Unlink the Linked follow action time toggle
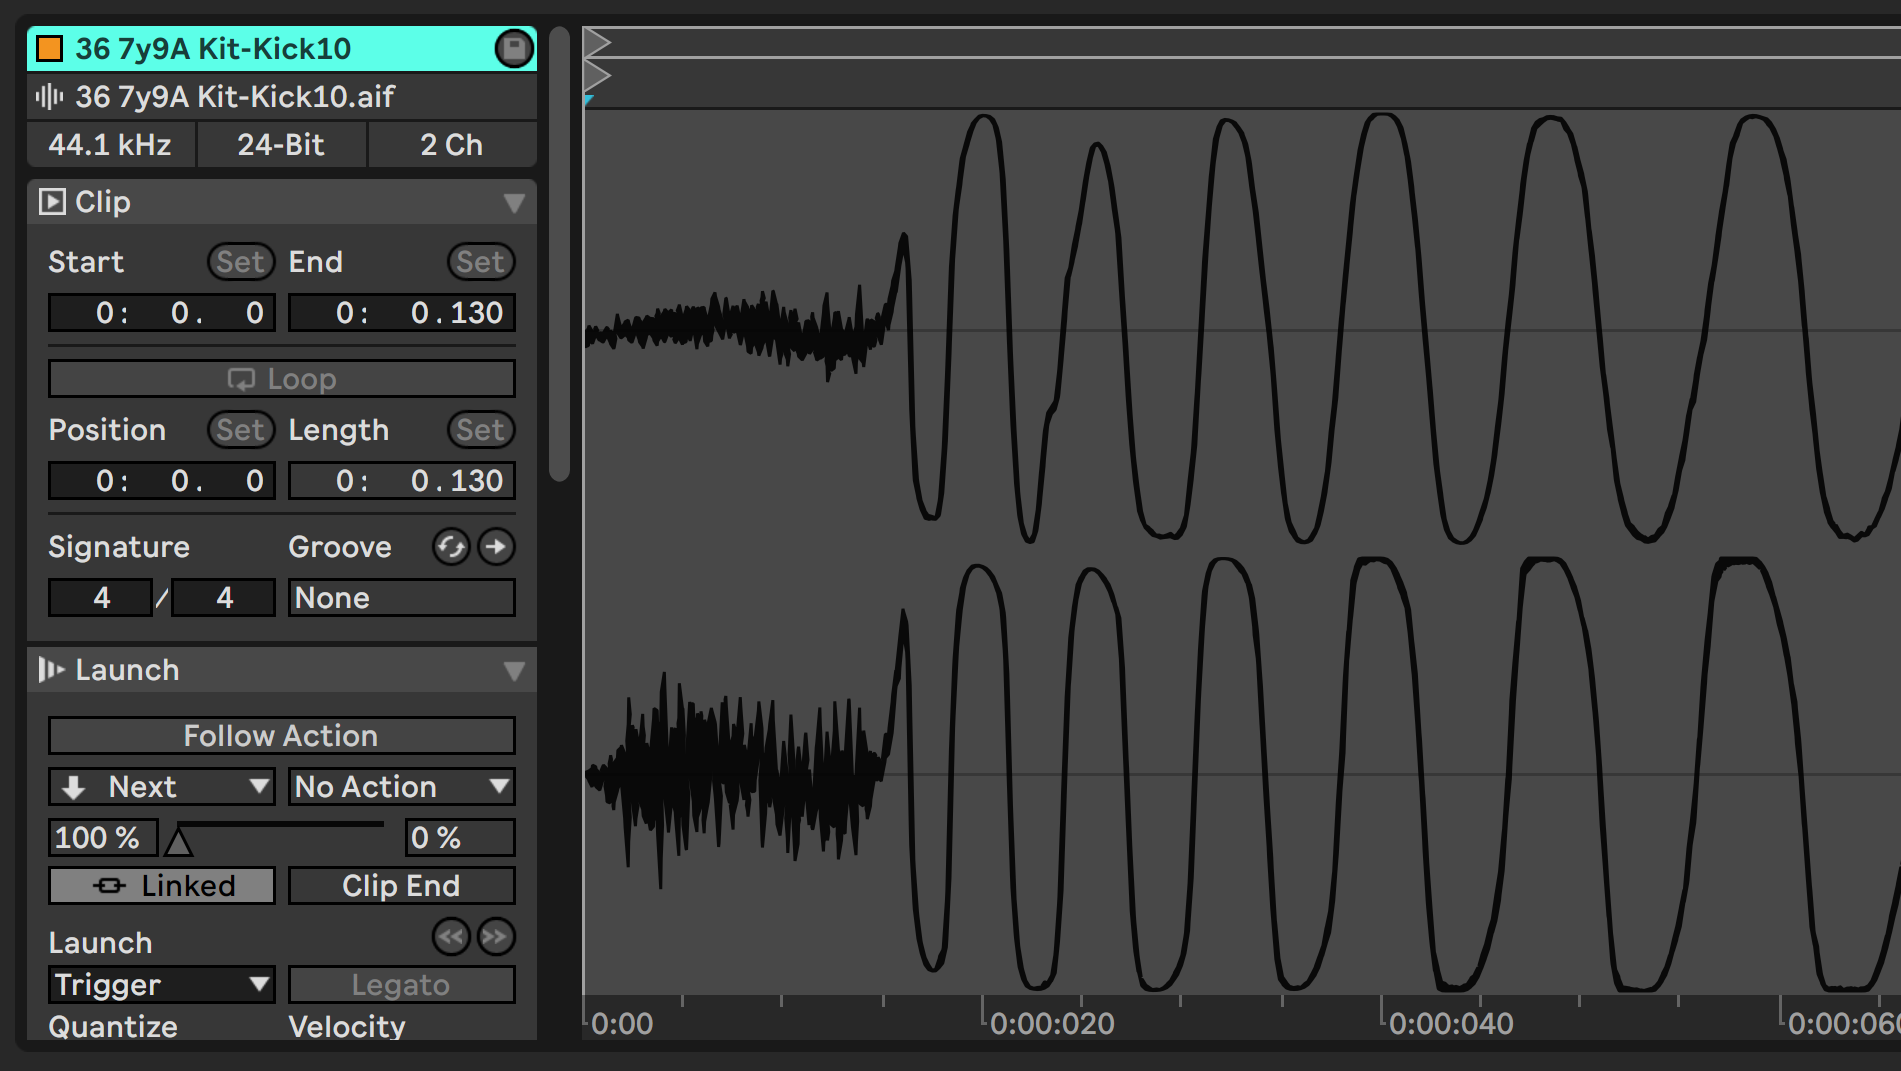This screenshot has width=1901, height=1071. [x=160, y=885]
